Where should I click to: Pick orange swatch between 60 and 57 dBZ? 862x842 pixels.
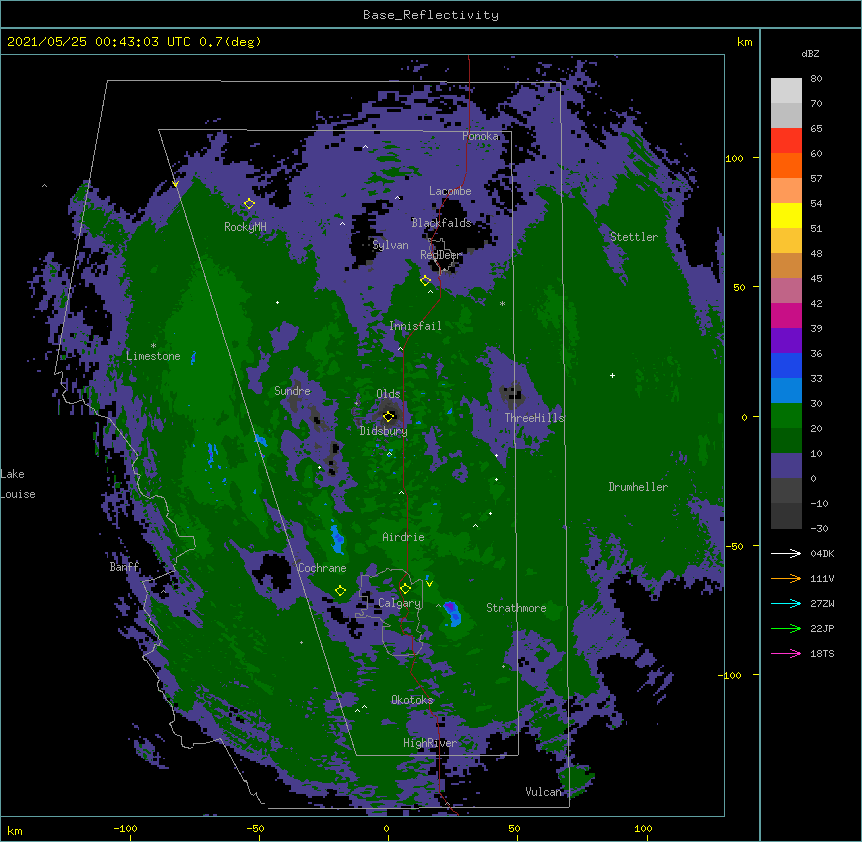point(786,165)
